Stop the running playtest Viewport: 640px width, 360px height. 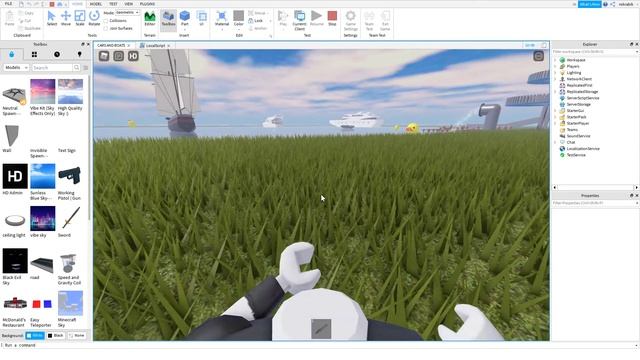point(332,18)
